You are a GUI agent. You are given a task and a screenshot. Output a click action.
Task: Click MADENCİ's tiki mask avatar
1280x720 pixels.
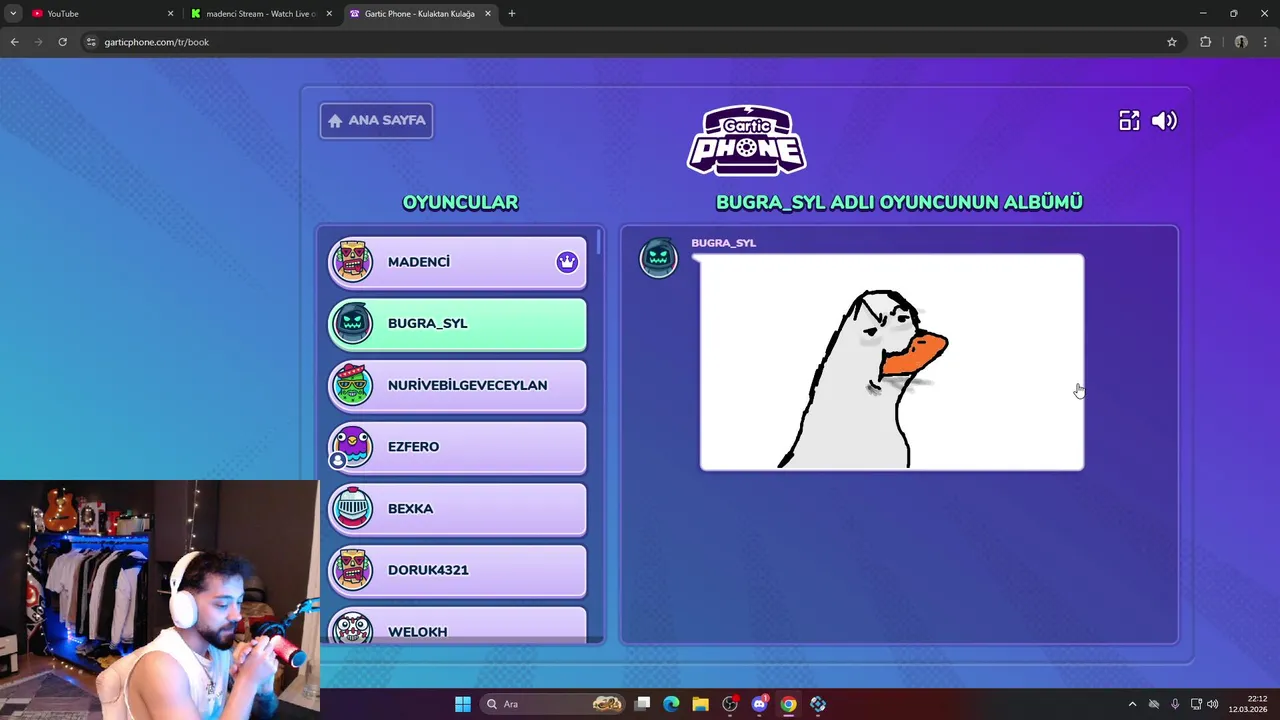pyautogui.click(x=352, y=261)
